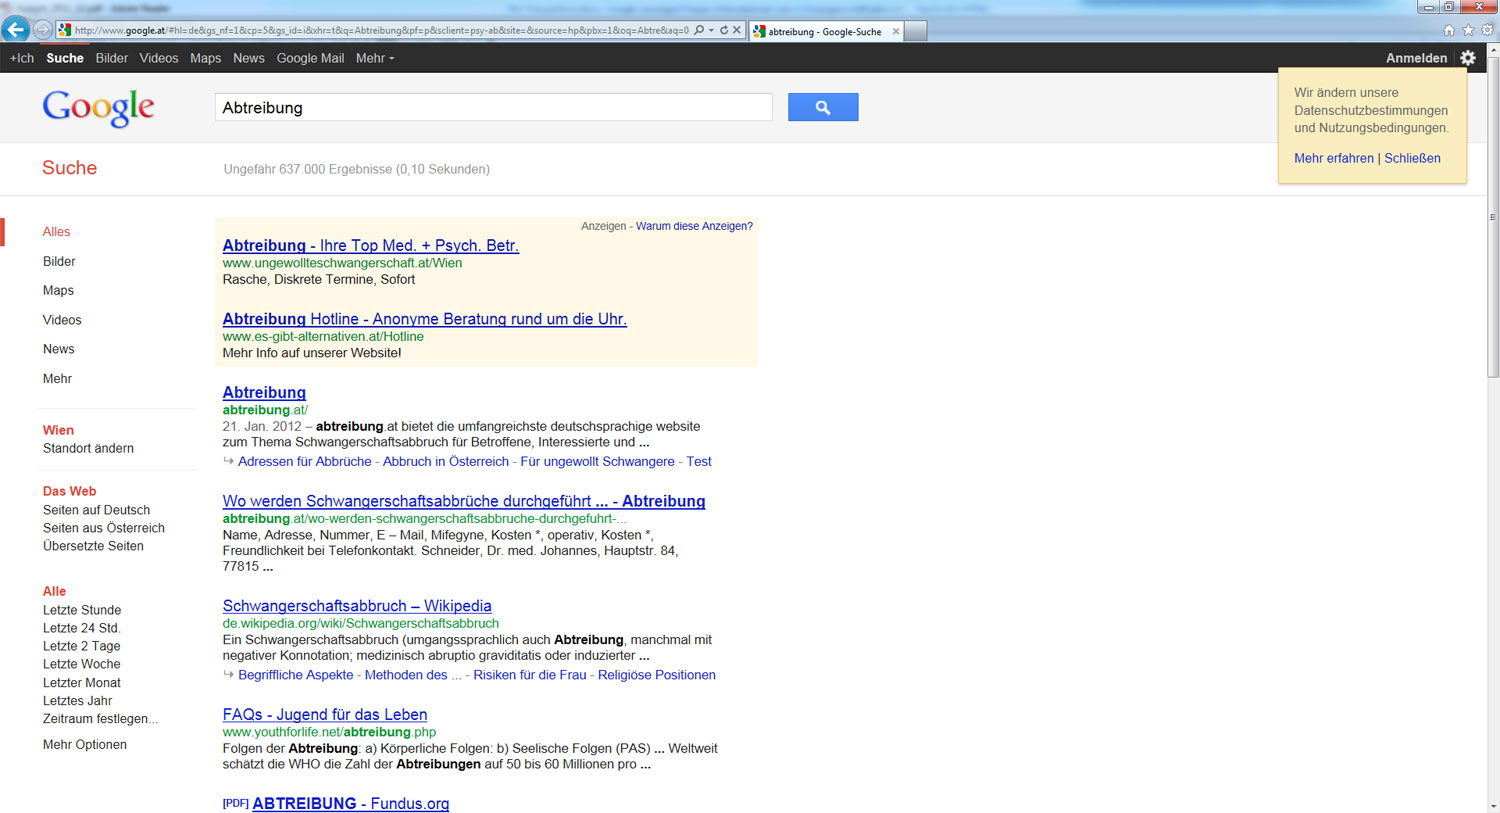Screen dimensions: 1500x813
Task: Select Maps in the left sidebar
Action: tap(58, 290)
